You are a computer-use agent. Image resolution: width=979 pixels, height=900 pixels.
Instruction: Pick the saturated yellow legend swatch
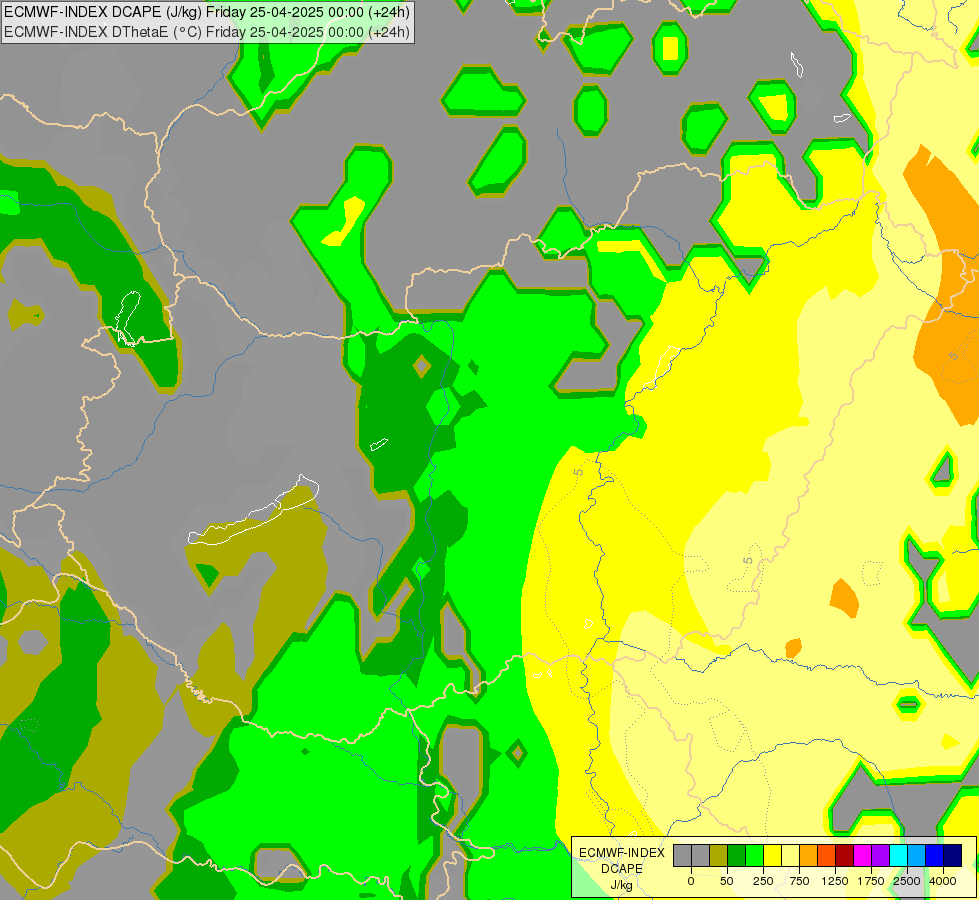(772, 855)
